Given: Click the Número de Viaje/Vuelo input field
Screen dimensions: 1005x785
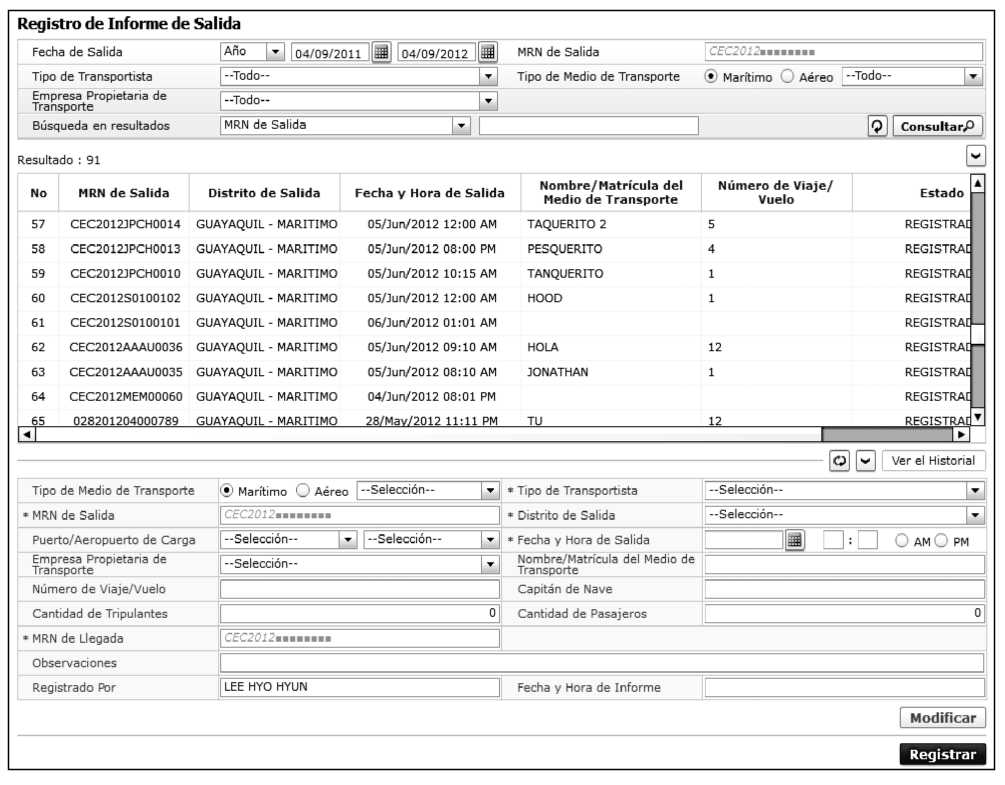Looking at the screenshot, I should point(360,590).
